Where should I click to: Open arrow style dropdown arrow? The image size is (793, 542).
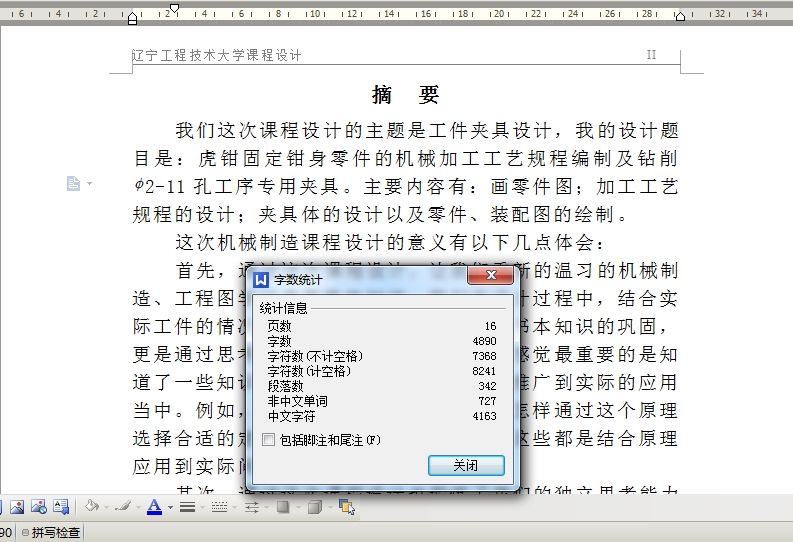[267, 507]
